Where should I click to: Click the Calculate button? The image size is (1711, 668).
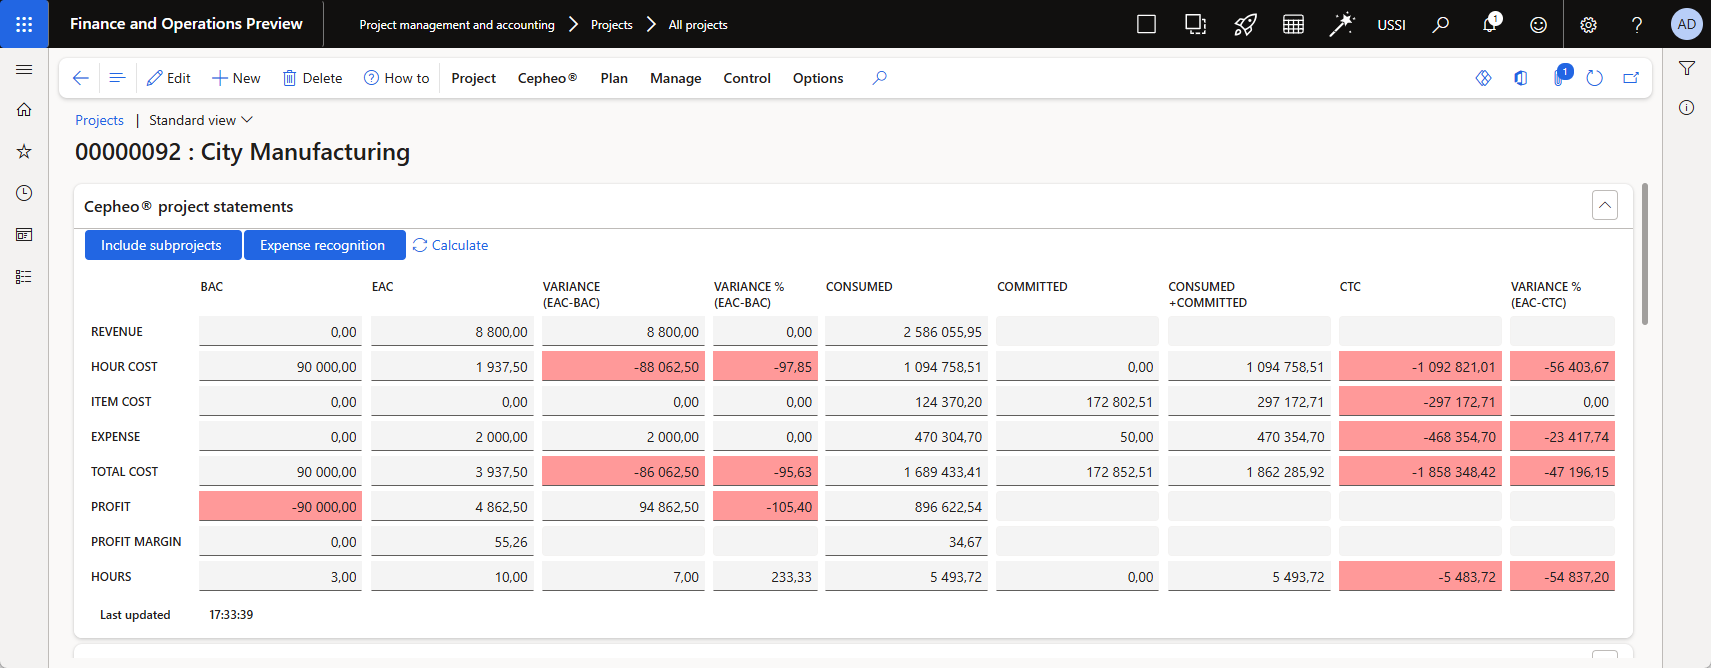[450, 245]
